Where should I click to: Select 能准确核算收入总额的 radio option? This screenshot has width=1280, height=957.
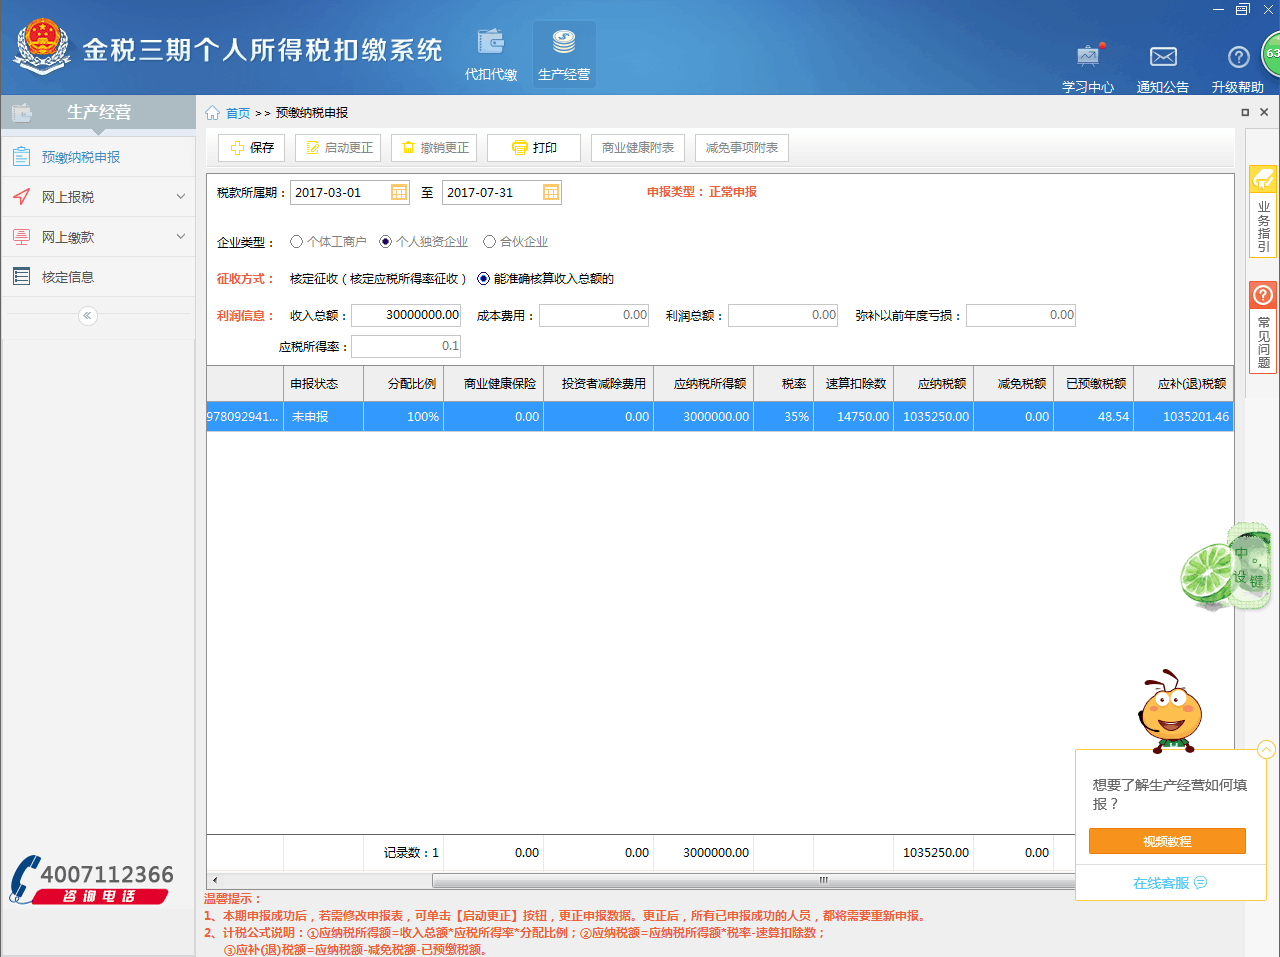[483, 279]
